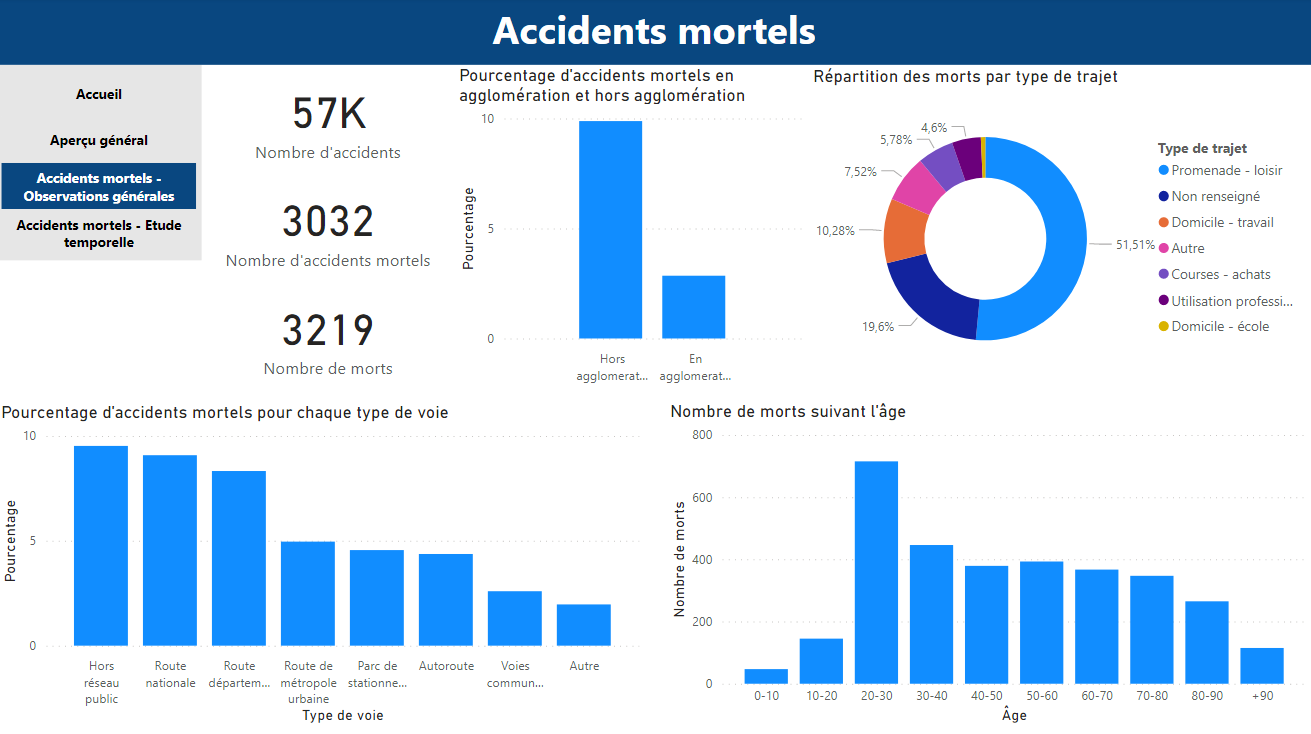Click 'Répartition des morts par type de trajet' title
This screenshot has height=734, width=1311.
(x=966, y=76)
